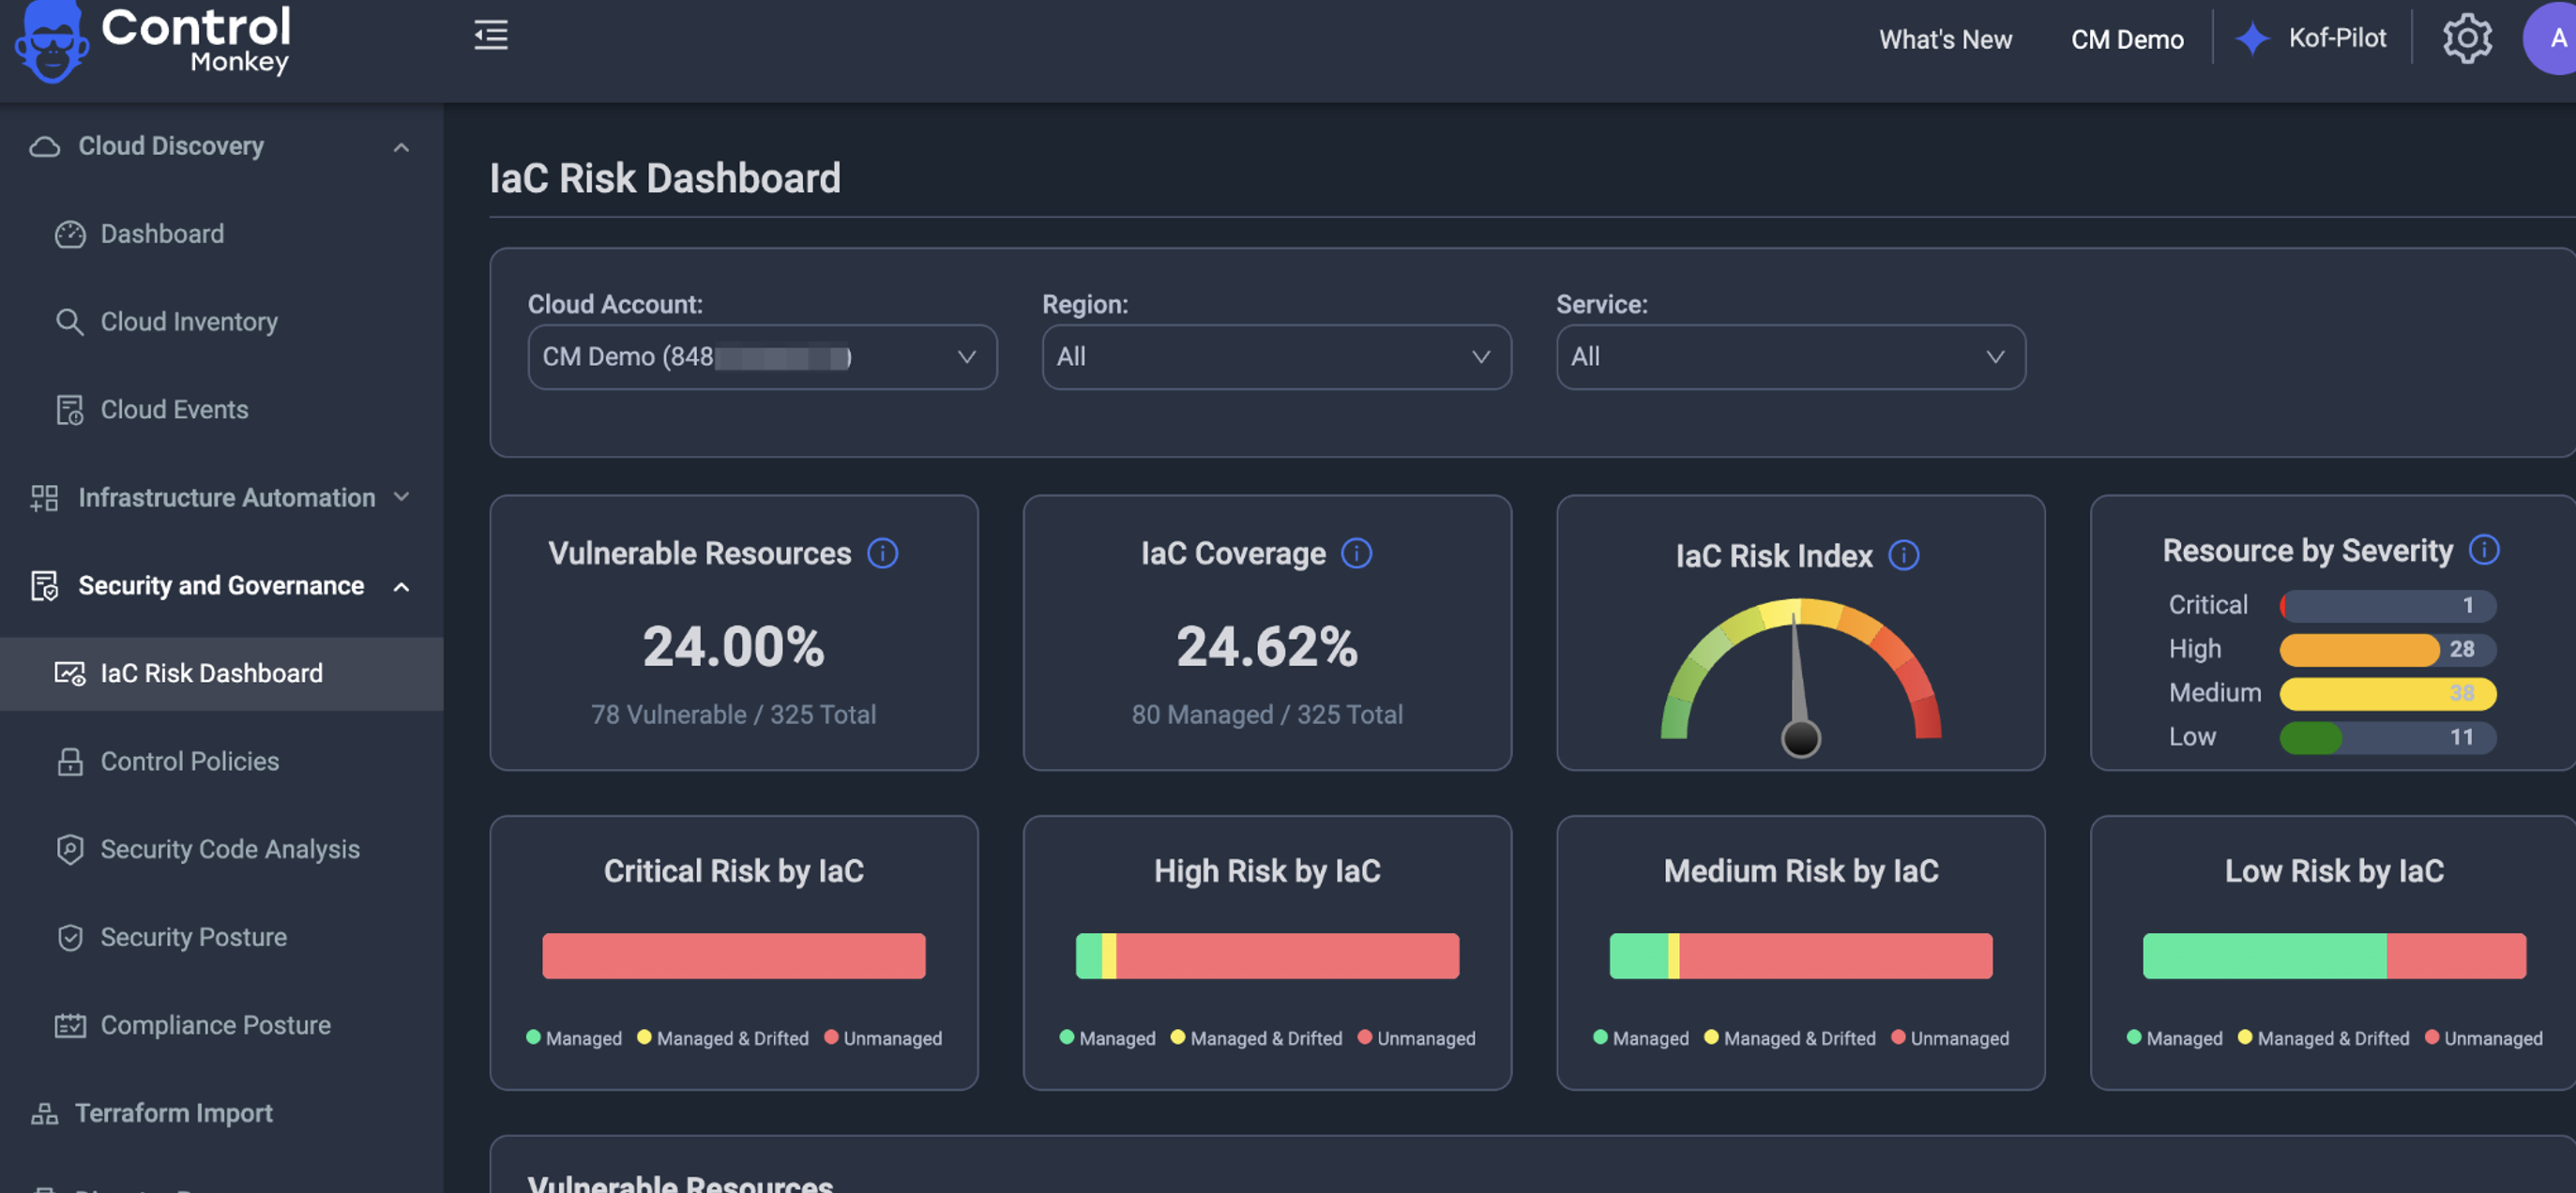Open user avatar profile menu
The height and width of the screenshot is (1193, 2576).
2554,39
